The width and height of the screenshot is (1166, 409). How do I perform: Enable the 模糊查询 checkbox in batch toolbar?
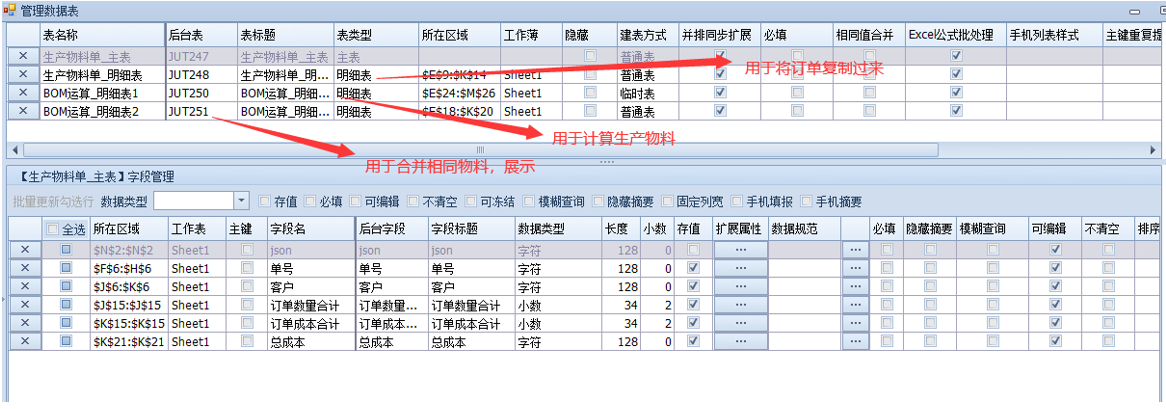[x=530, y=201]
